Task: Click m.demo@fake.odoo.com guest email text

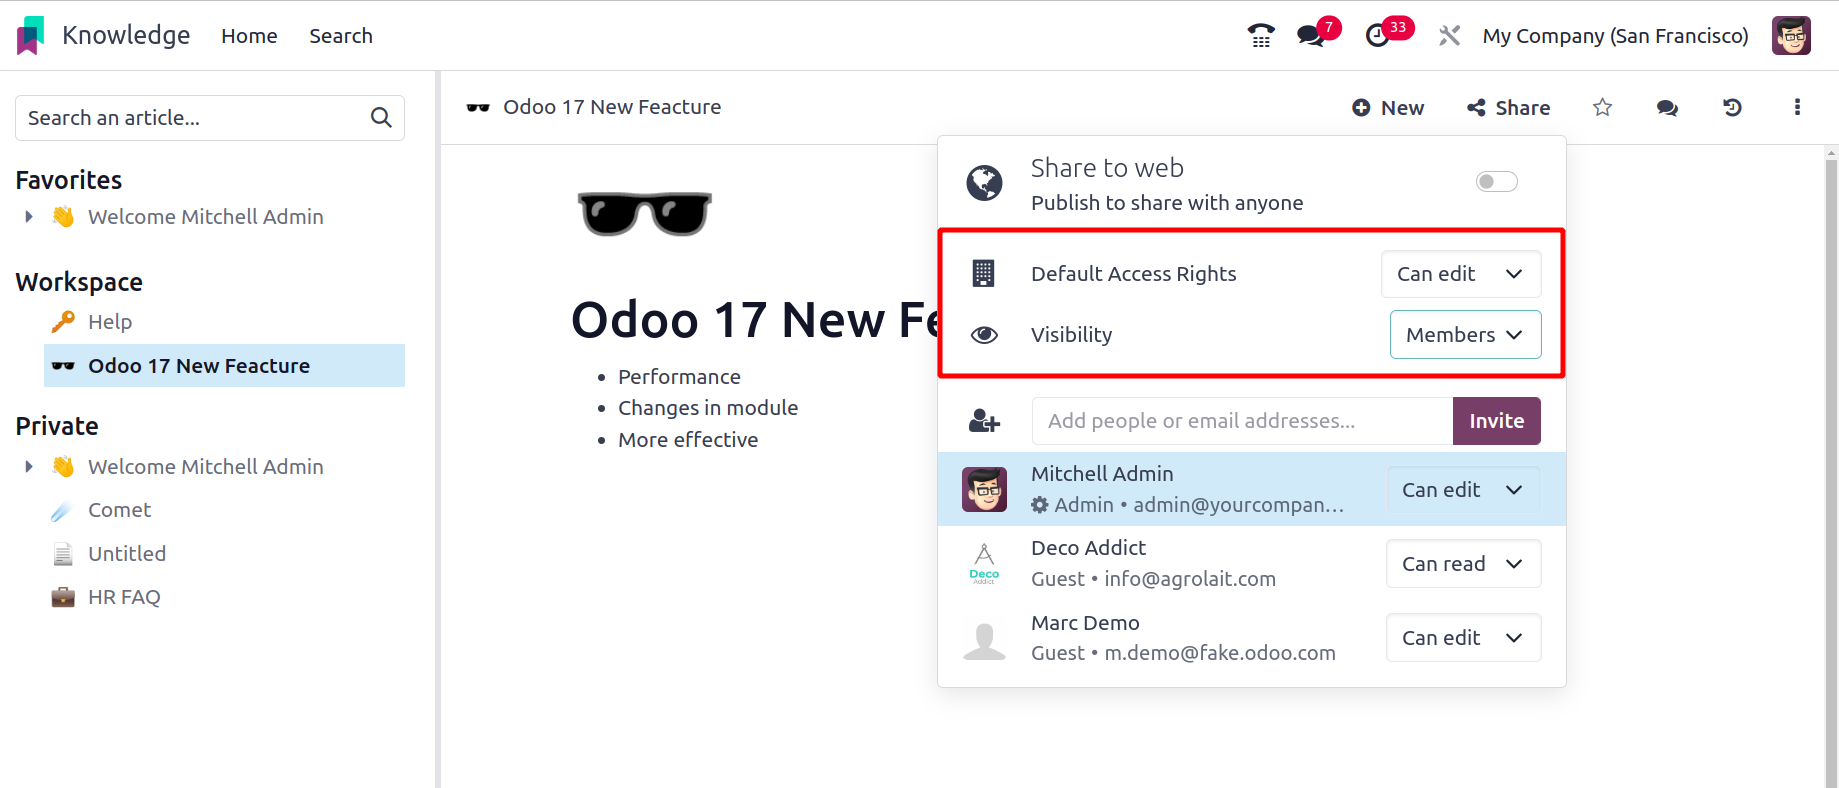Action: pyautogui.click(x=1220, y=653)
